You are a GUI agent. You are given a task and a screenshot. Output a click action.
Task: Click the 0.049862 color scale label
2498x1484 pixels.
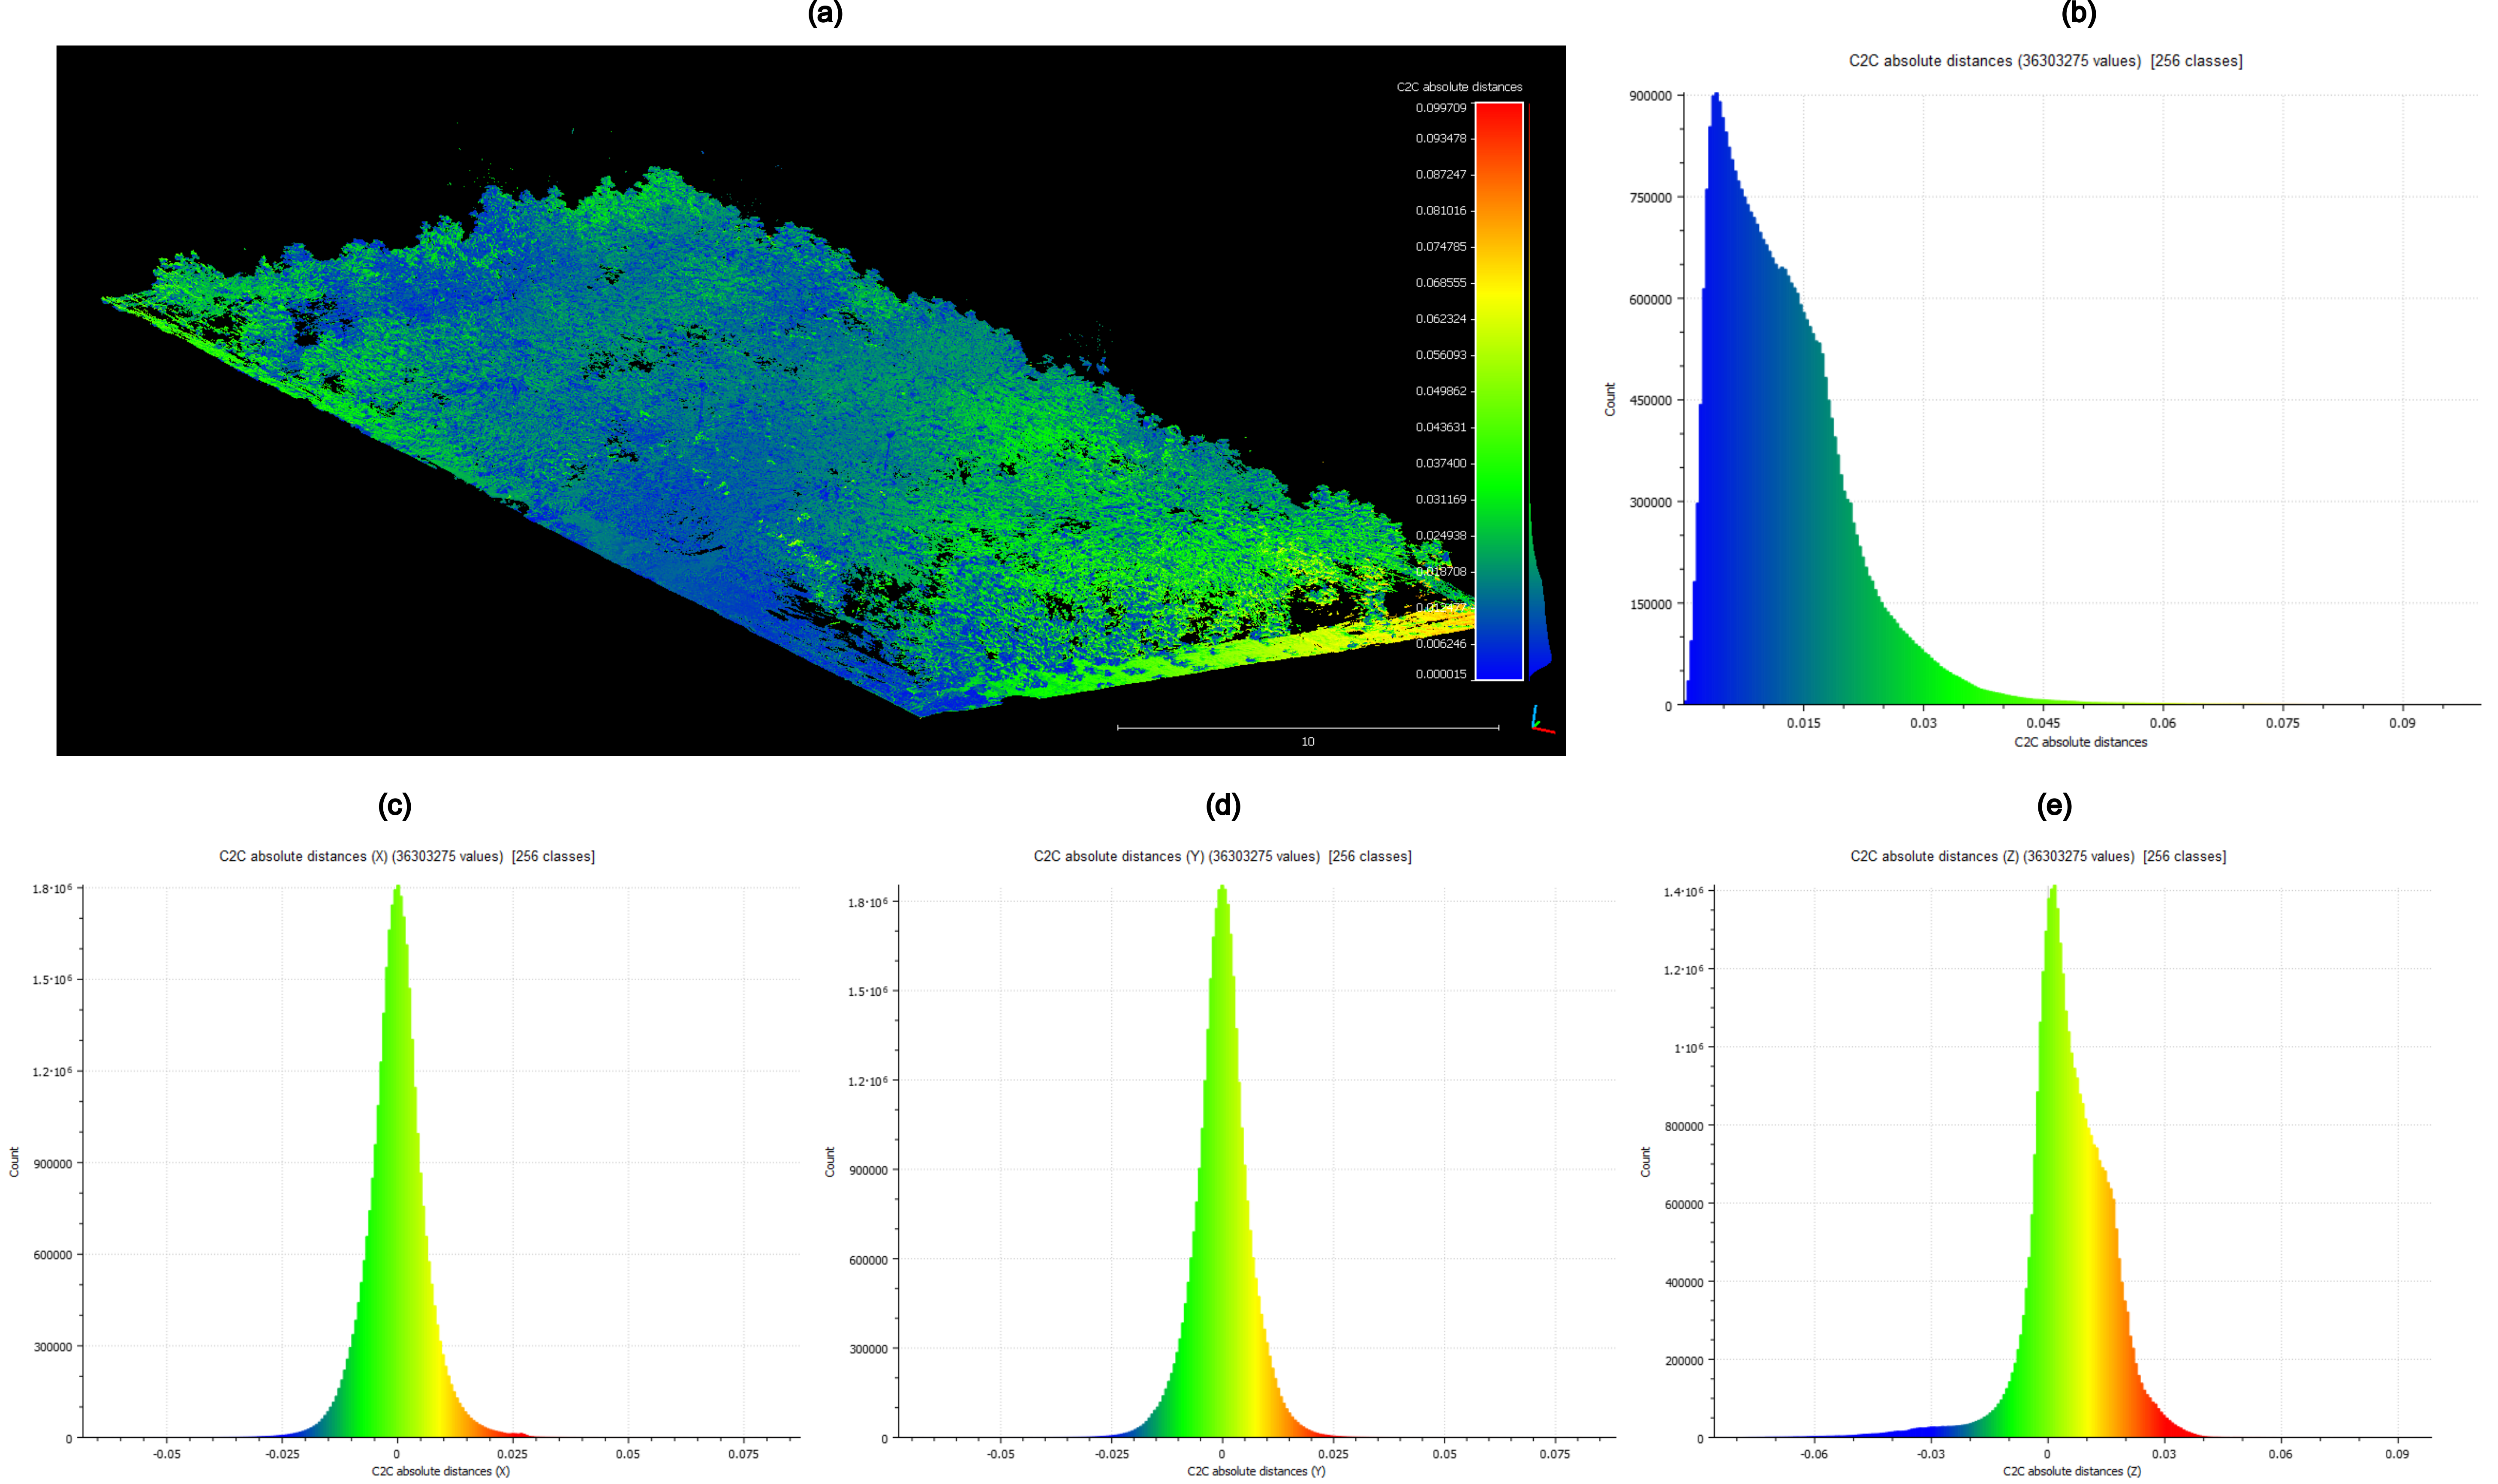tap(1441, 391)
